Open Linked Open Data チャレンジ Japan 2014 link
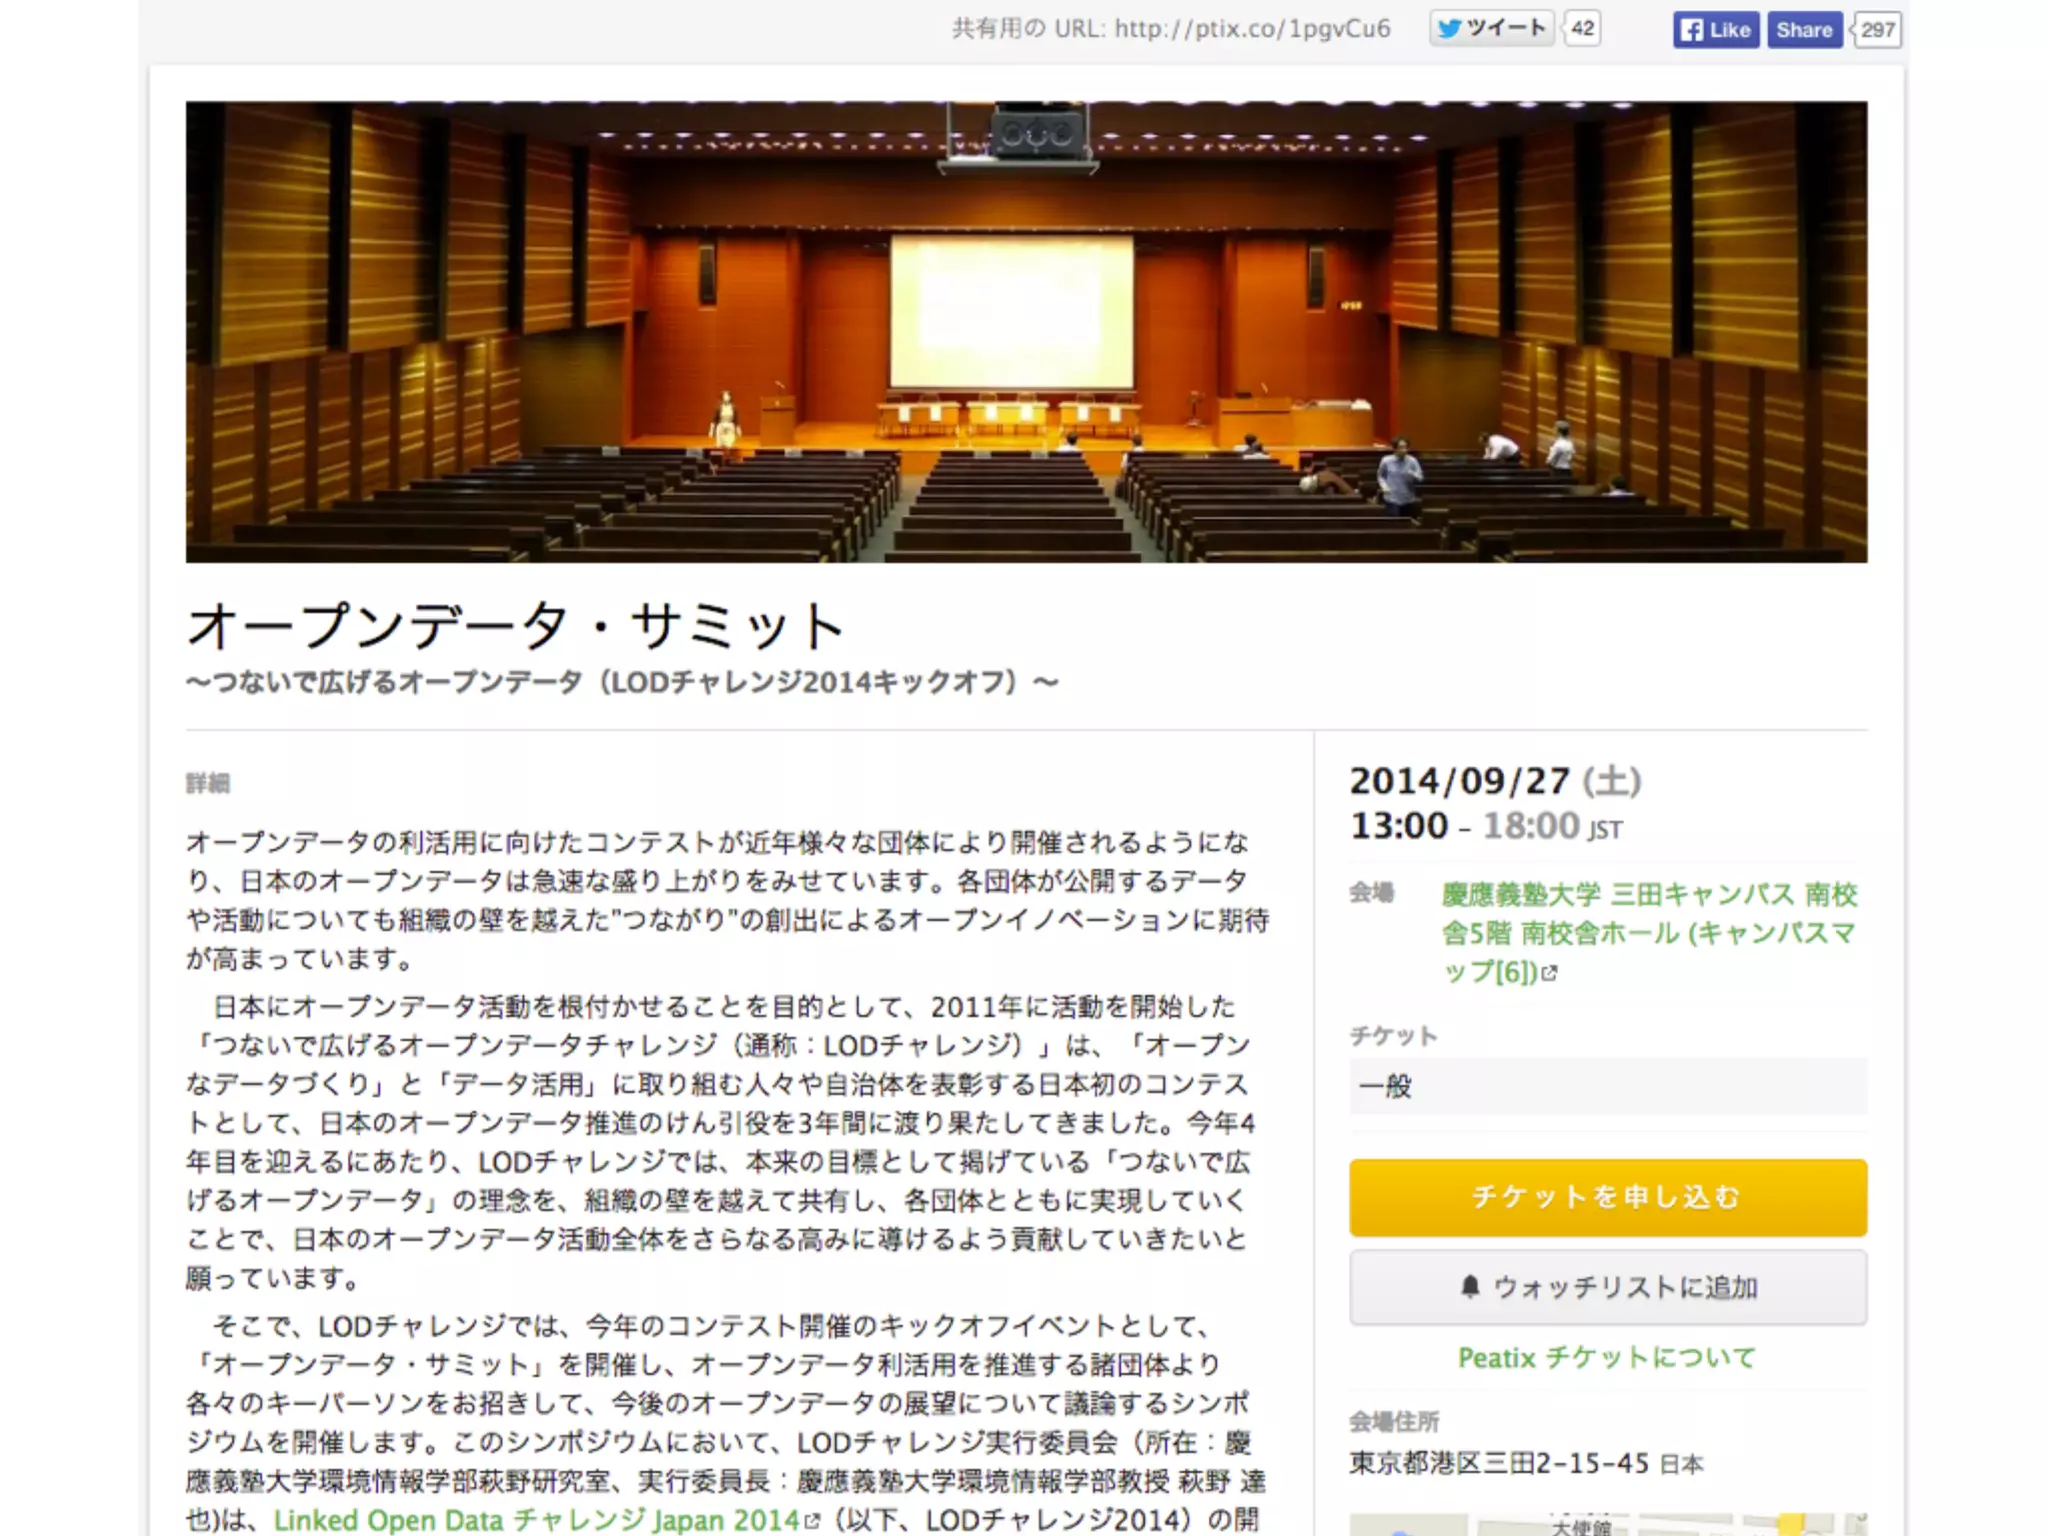Viewport: 2048px width, 1536px height. click(536, 1520)
